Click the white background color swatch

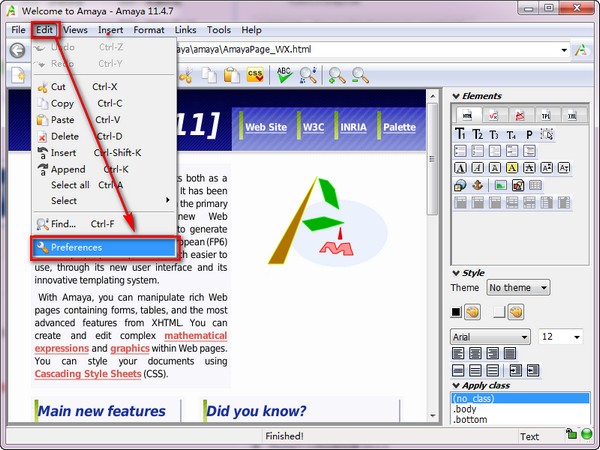coord(499,312)
